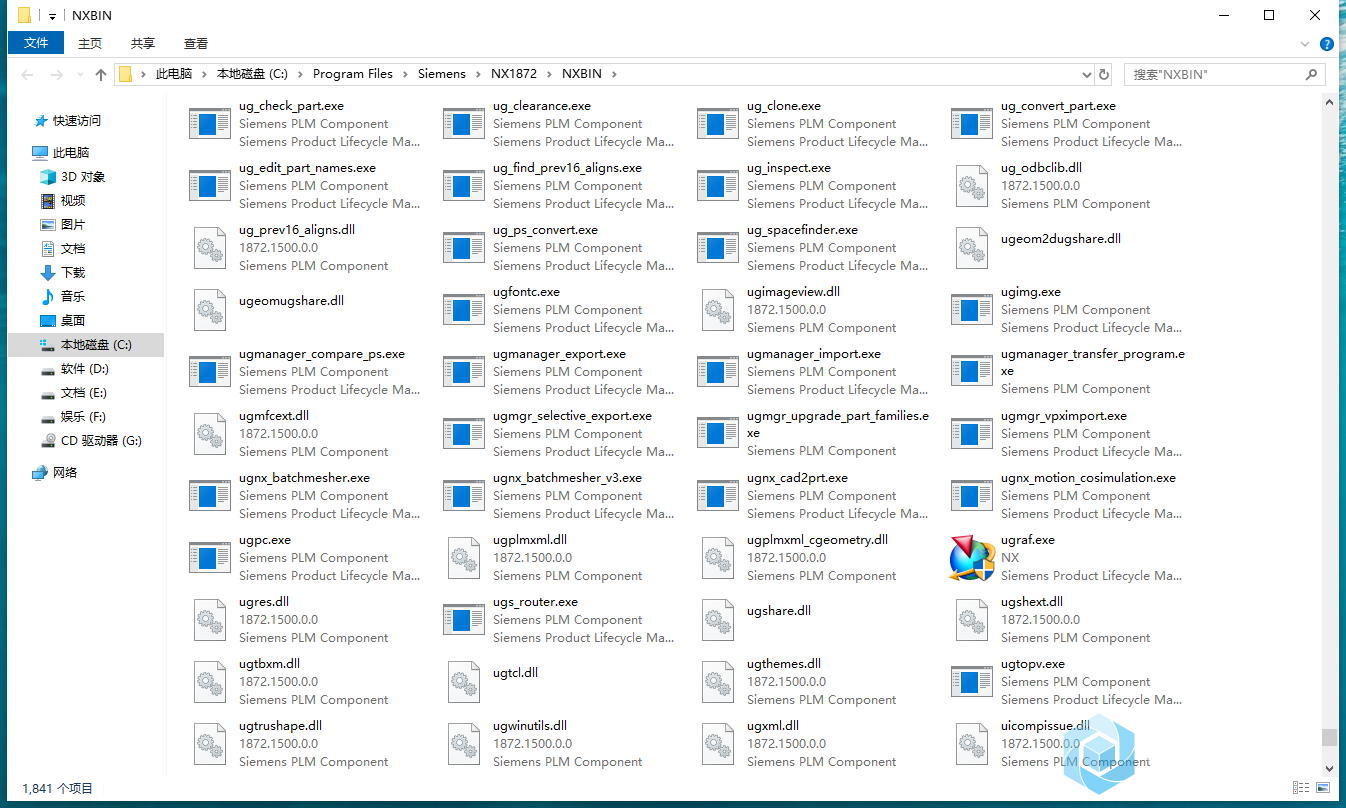Image resolution: width=1346 pixels, height=808 pixels.
Task: Select 软件 (D:) drive
Action: [84, 368]
